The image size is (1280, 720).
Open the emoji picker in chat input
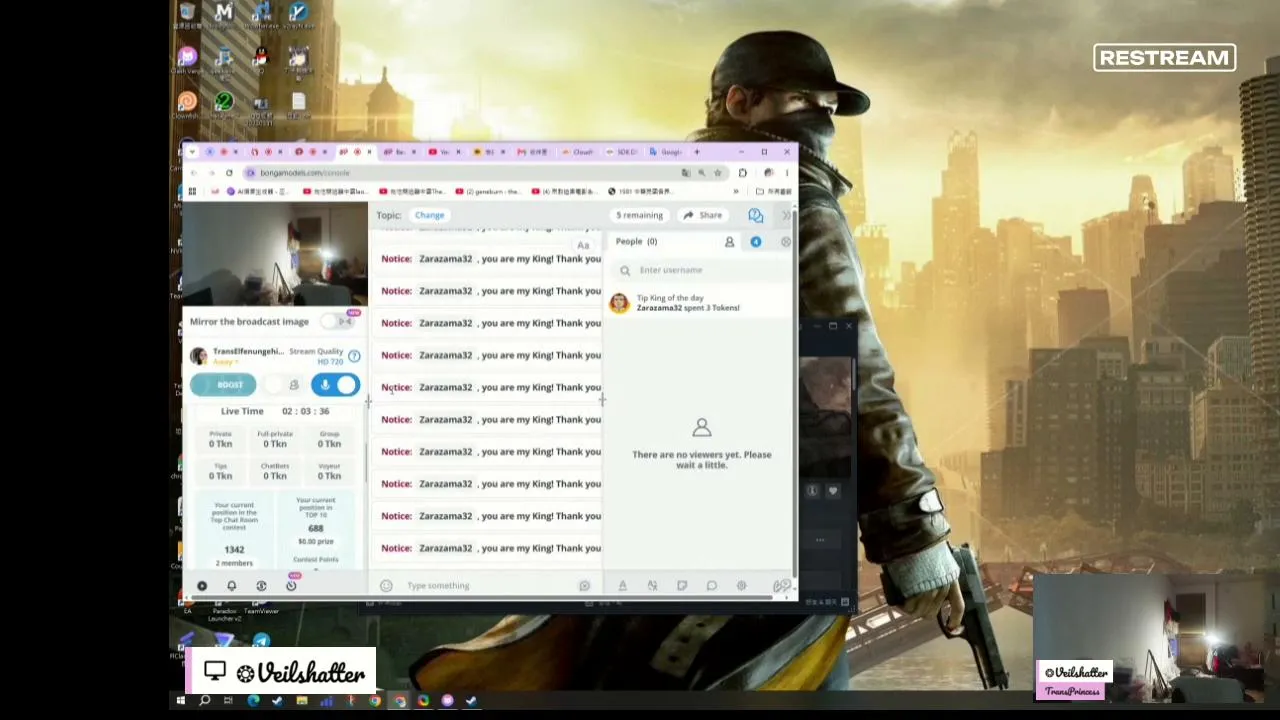[386, 586]
